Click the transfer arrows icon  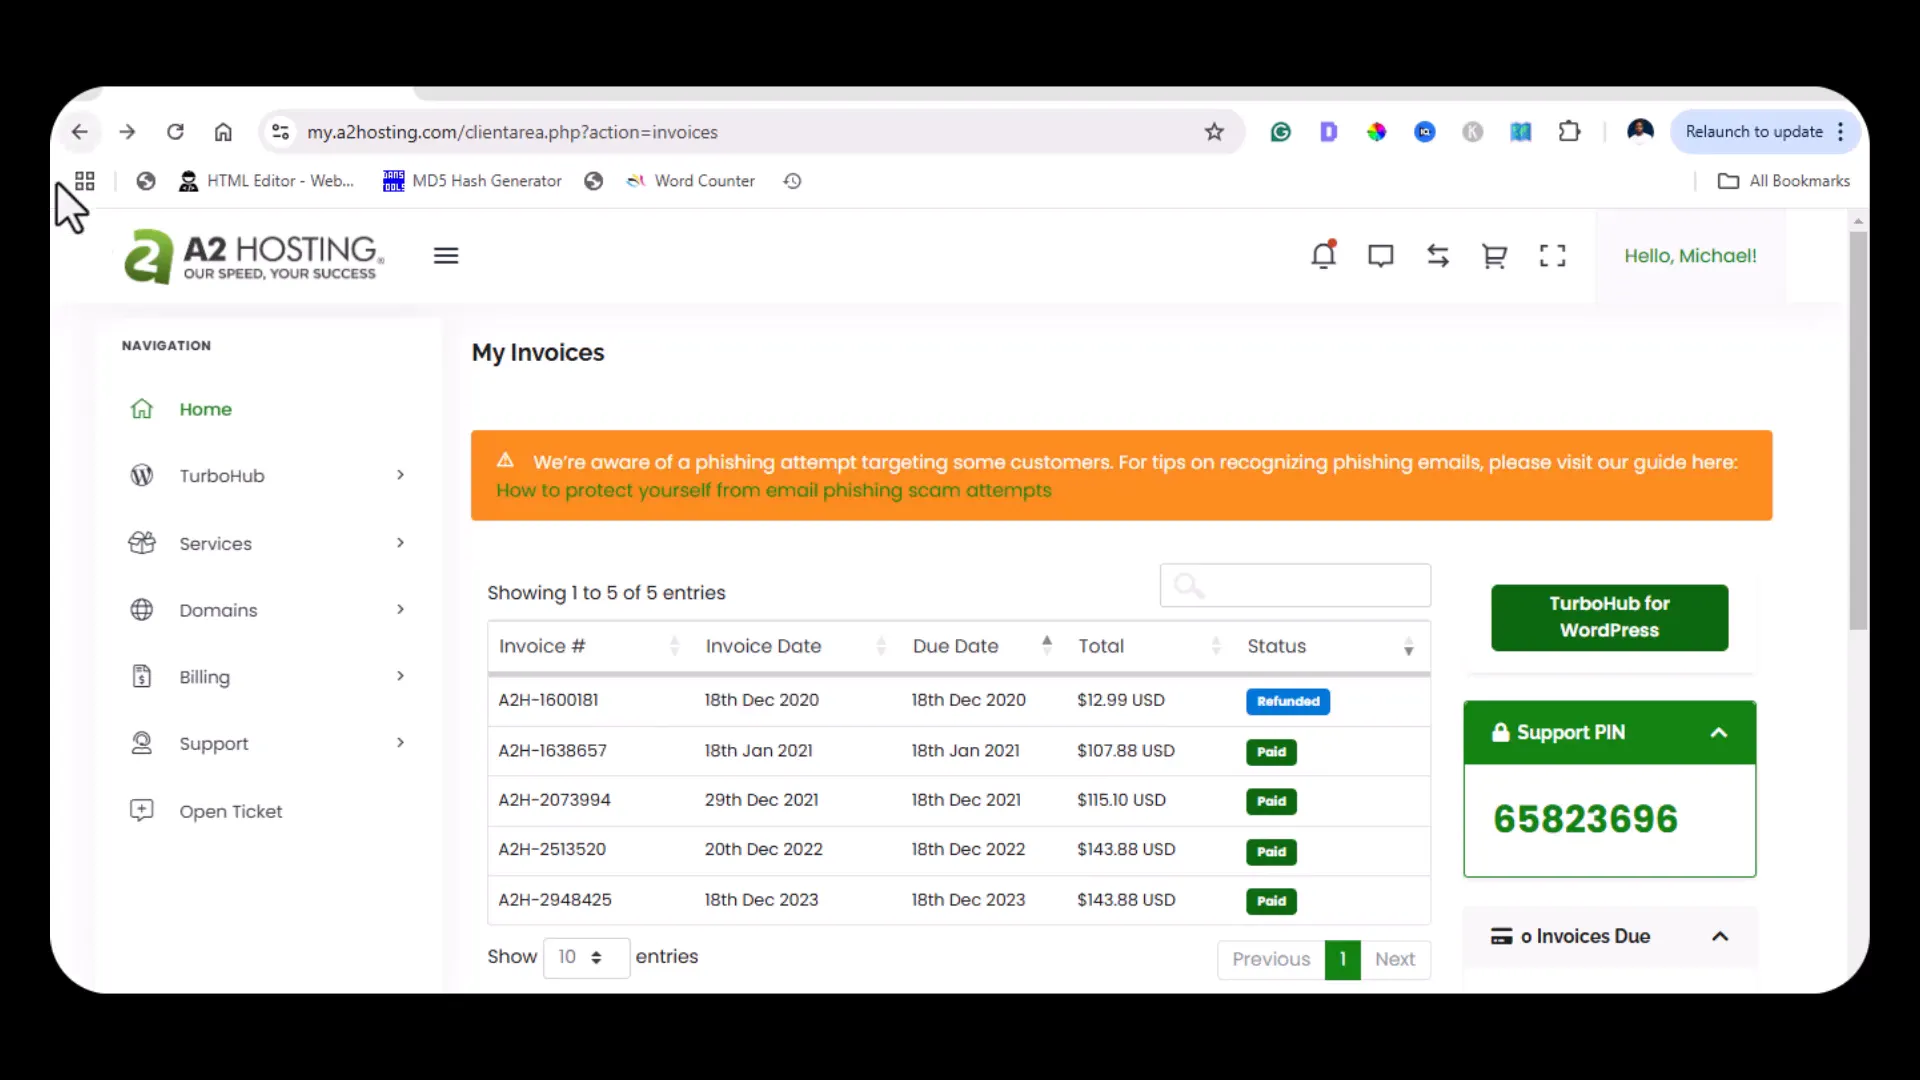tap(1438, 256)
